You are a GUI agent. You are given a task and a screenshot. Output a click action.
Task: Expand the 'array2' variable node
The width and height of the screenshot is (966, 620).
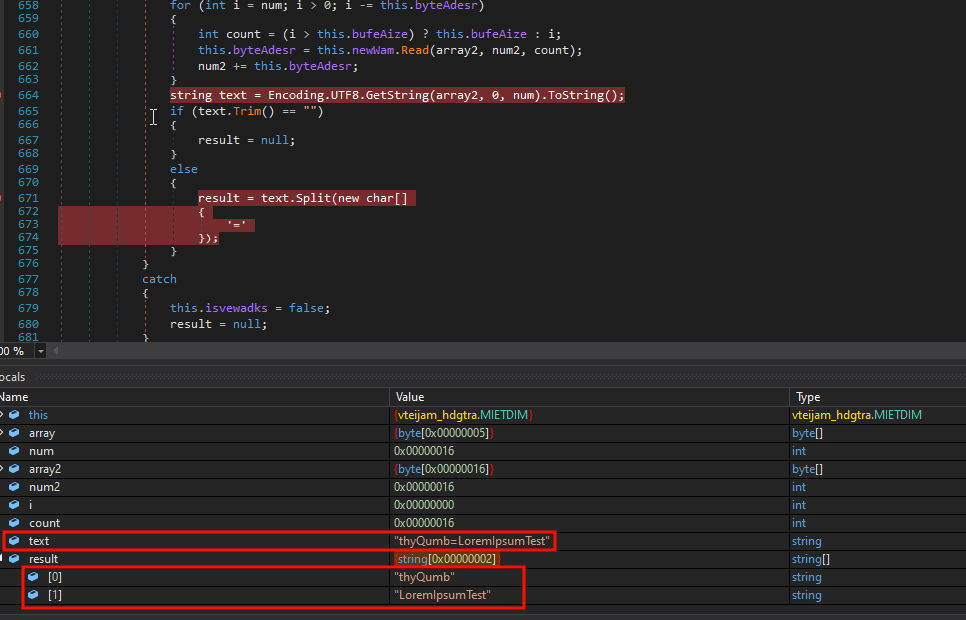pos(2,469)
